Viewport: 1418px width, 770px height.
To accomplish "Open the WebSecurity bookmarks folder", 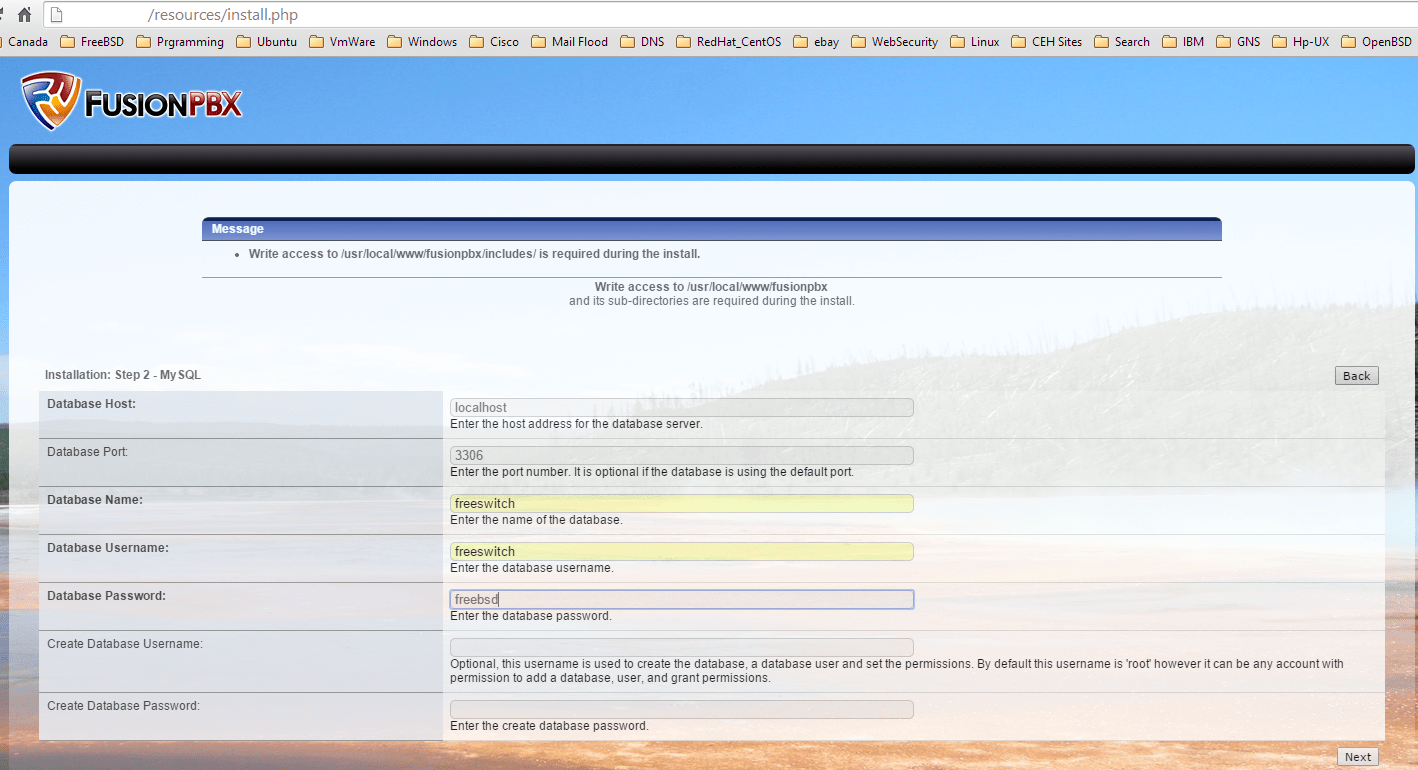I will 894,41.
